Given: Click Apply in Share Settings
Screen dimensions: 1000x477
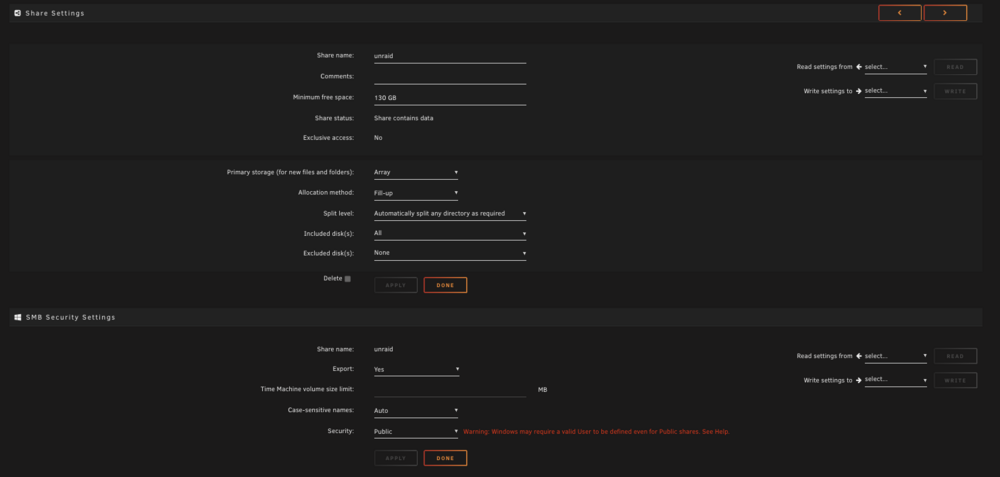Looking at the screenshot, I should tap(396, 285).
